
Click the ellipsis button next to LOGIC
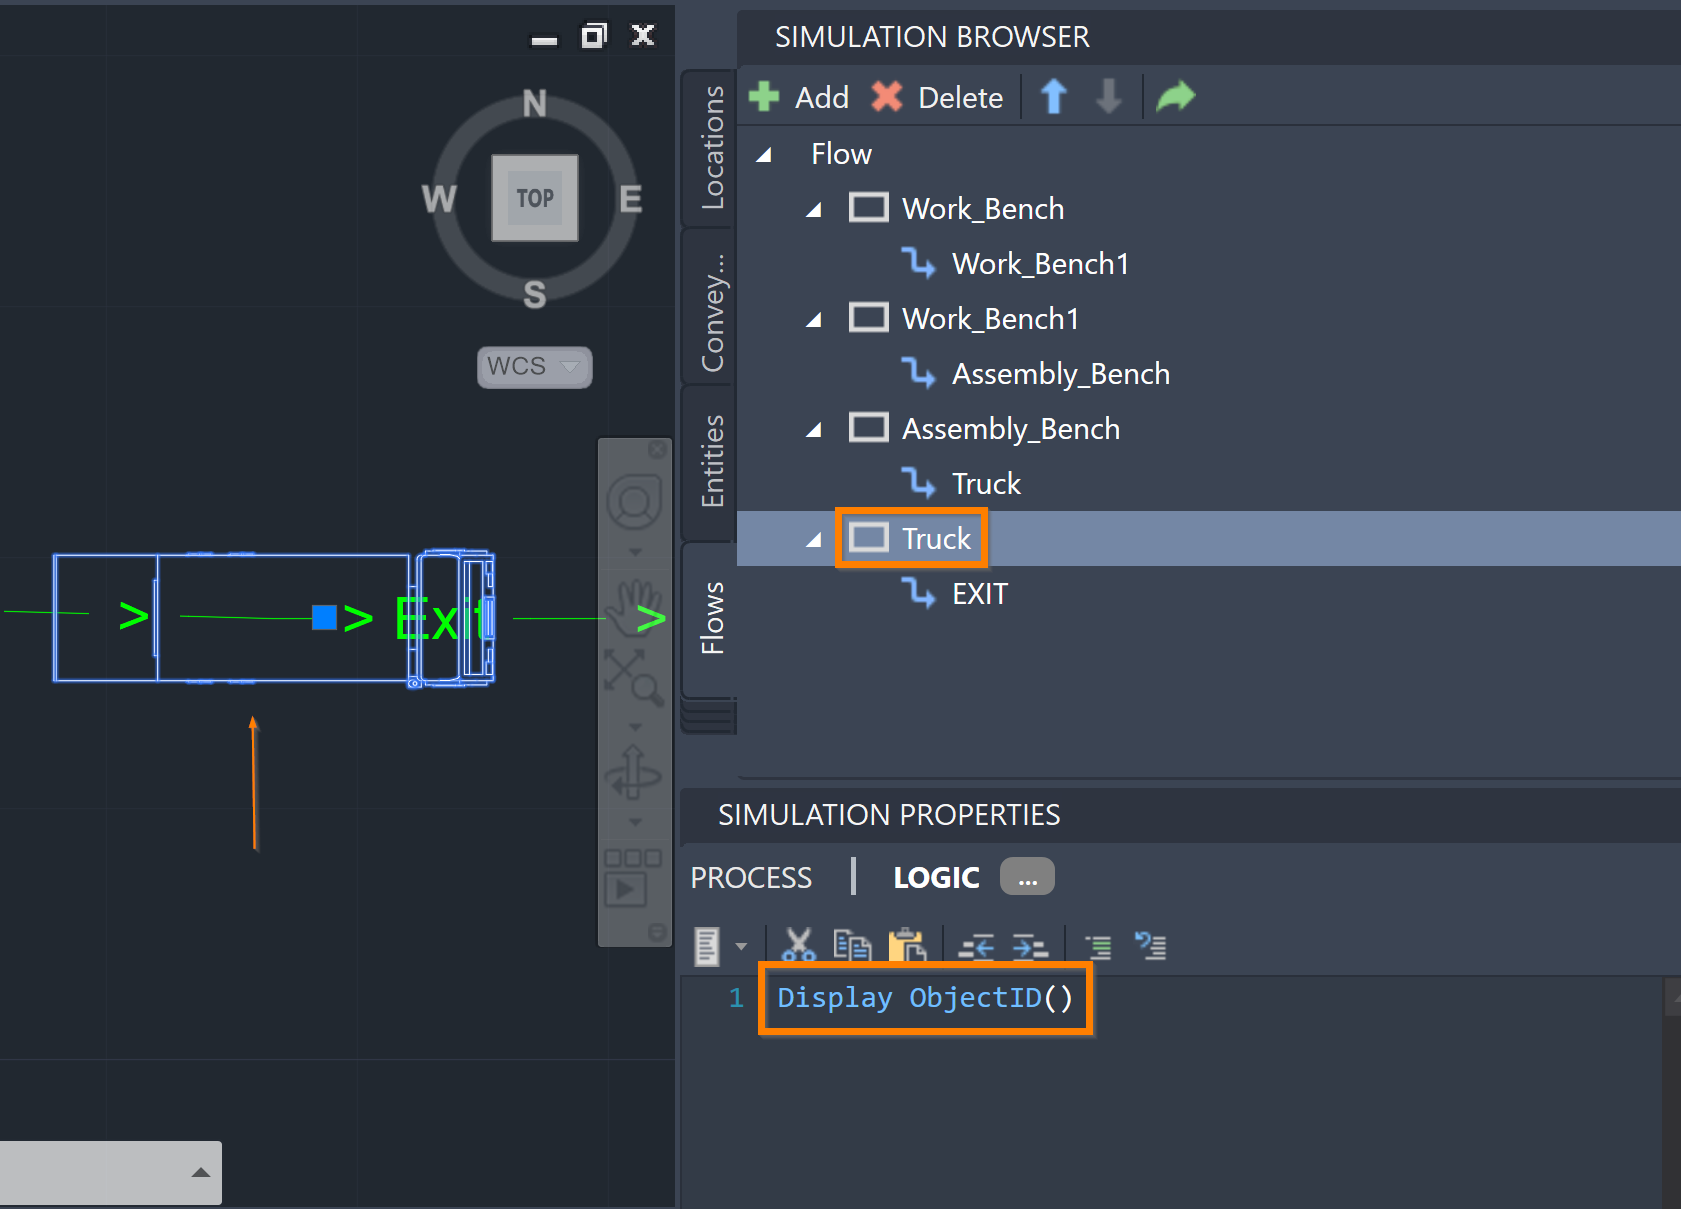(x=1027, y=876)
